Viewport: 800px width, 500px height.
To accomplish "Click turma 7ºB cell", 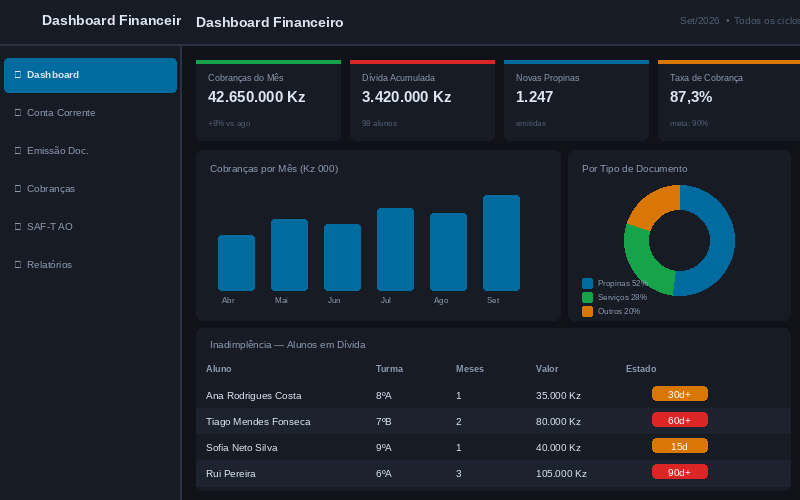I will click(384, 421).
